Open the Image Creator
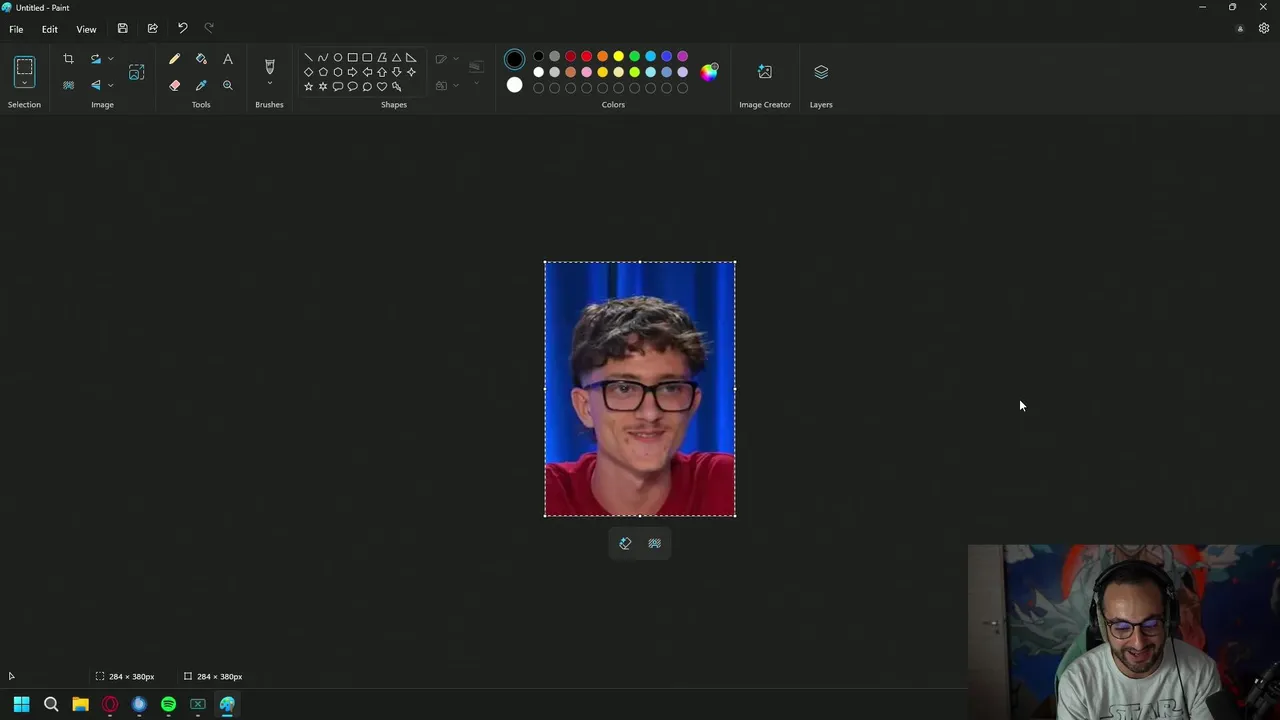Image resolution: width=1280 pixels, height=720 pixels. click(765, 72)
